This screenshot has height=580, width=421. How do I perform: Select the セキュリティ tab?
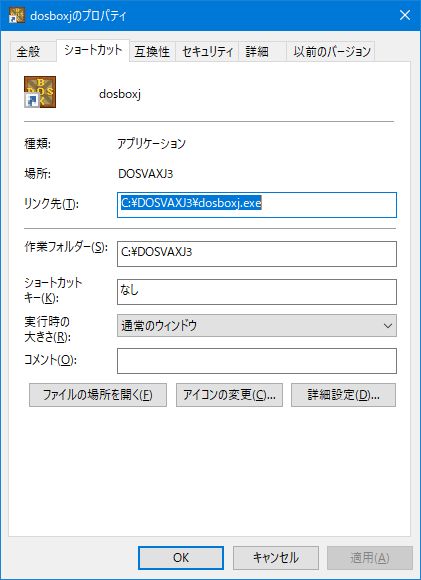coord(207,52)
